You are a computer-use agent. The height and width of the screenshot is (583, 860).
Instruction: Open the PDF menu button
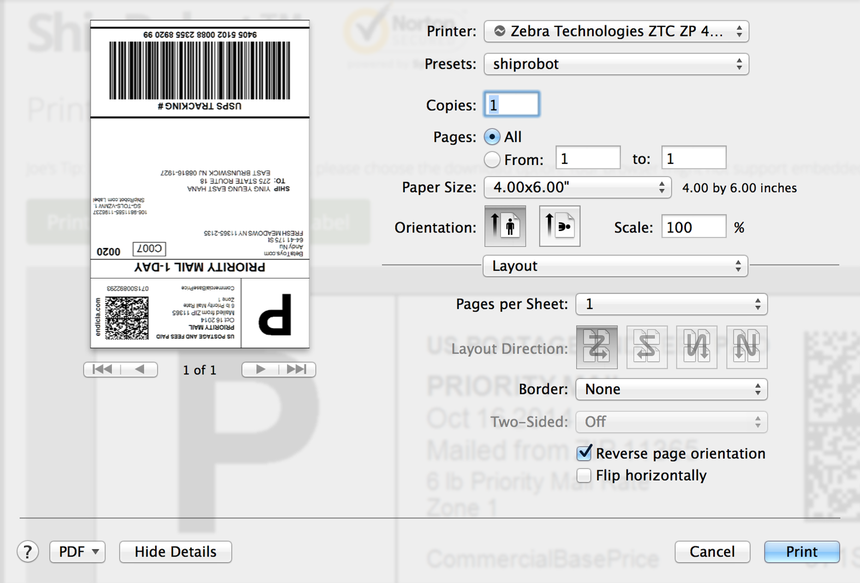coord(77,552)
